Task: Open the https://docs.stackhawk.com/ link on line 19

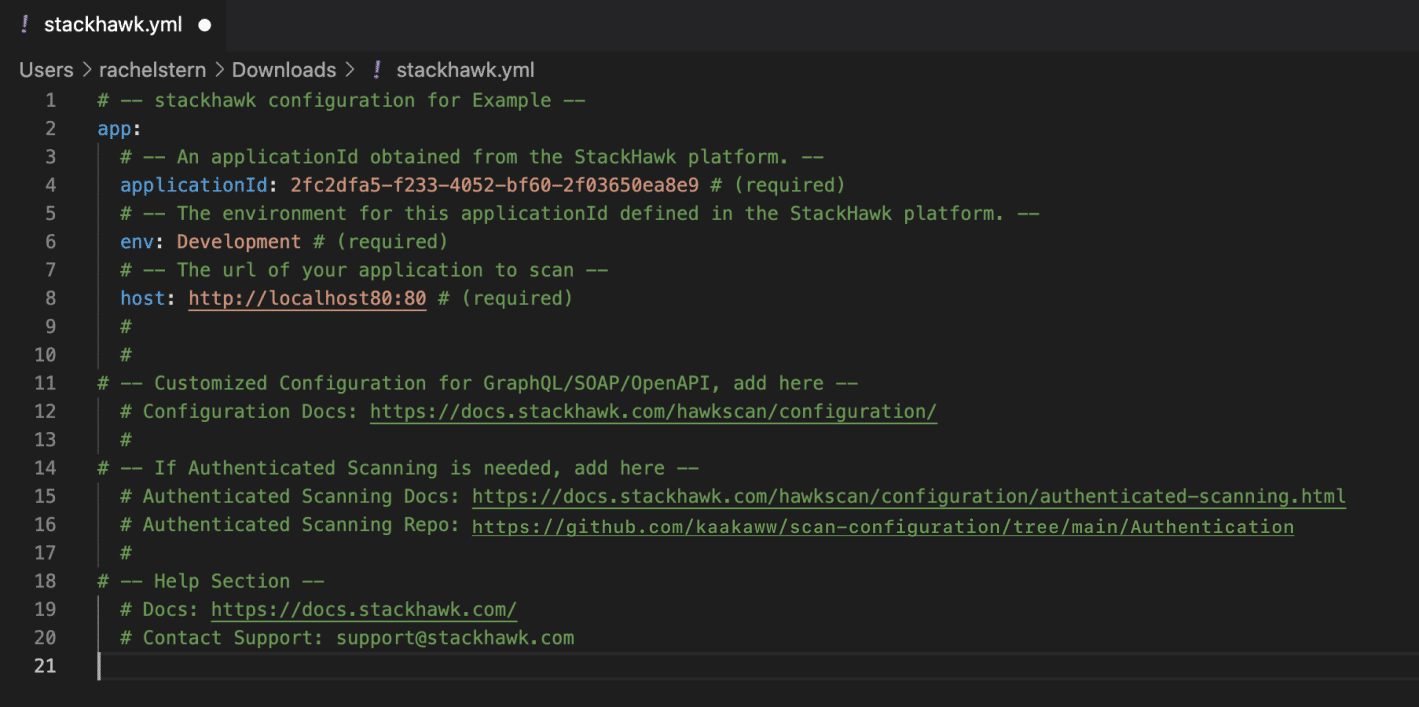Action: coord(364,610)
